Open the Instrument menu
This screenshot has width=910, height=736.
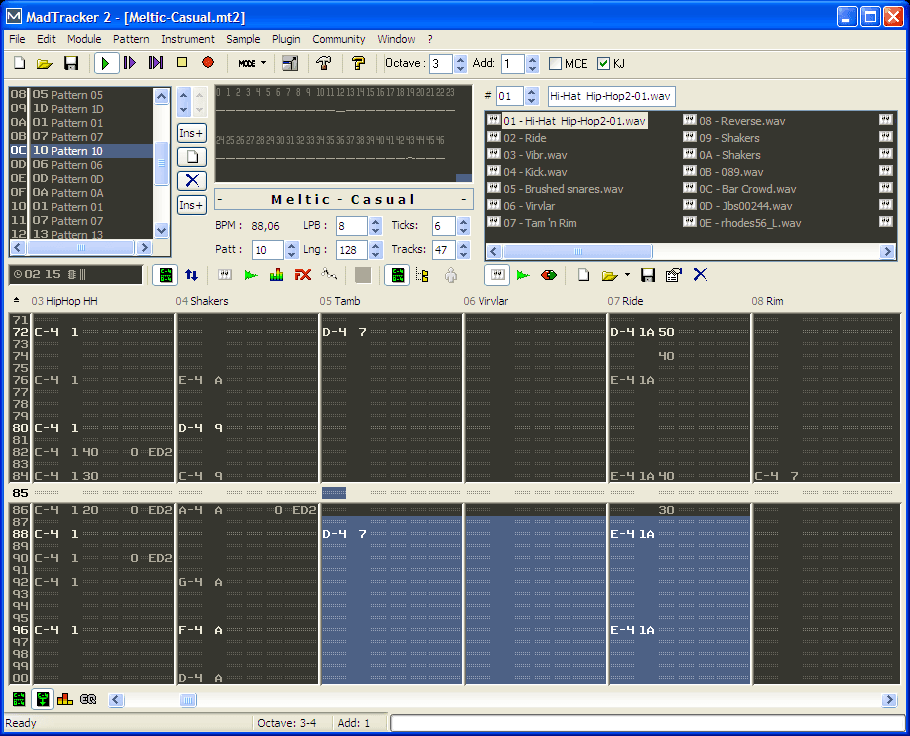(x=188, y=39)
